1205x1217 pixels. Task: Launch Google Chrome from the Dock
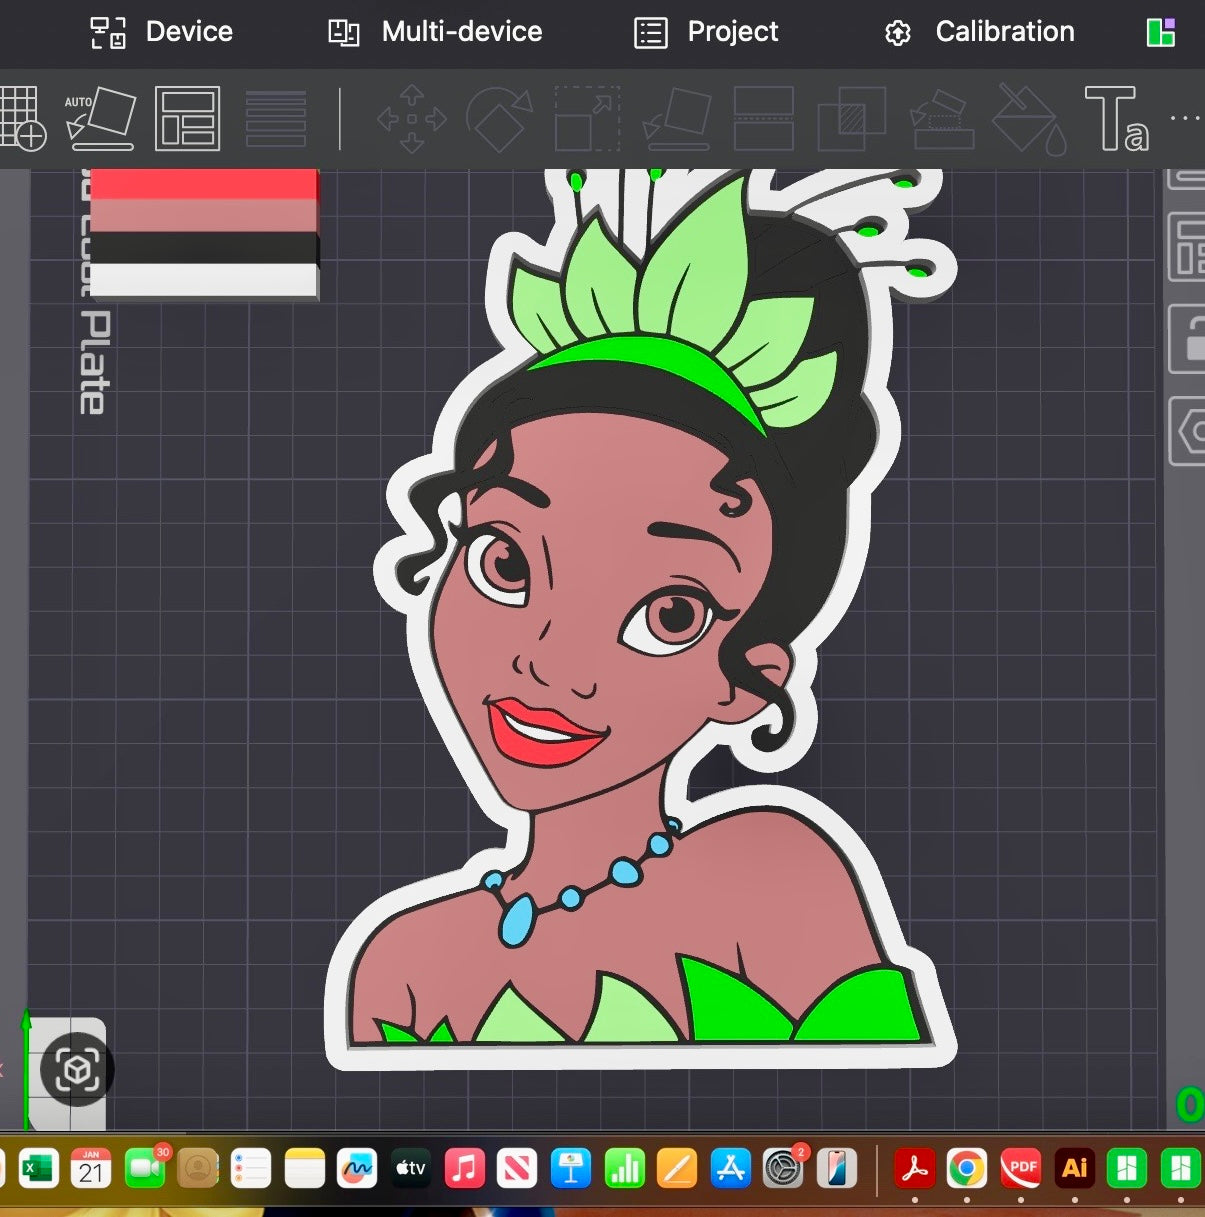pos(966,1168)
